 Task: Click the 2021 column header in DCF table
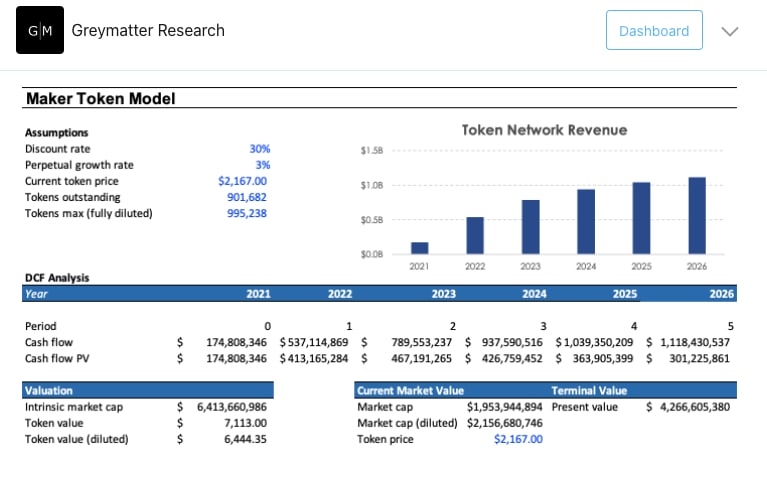[x=258, y=294]
